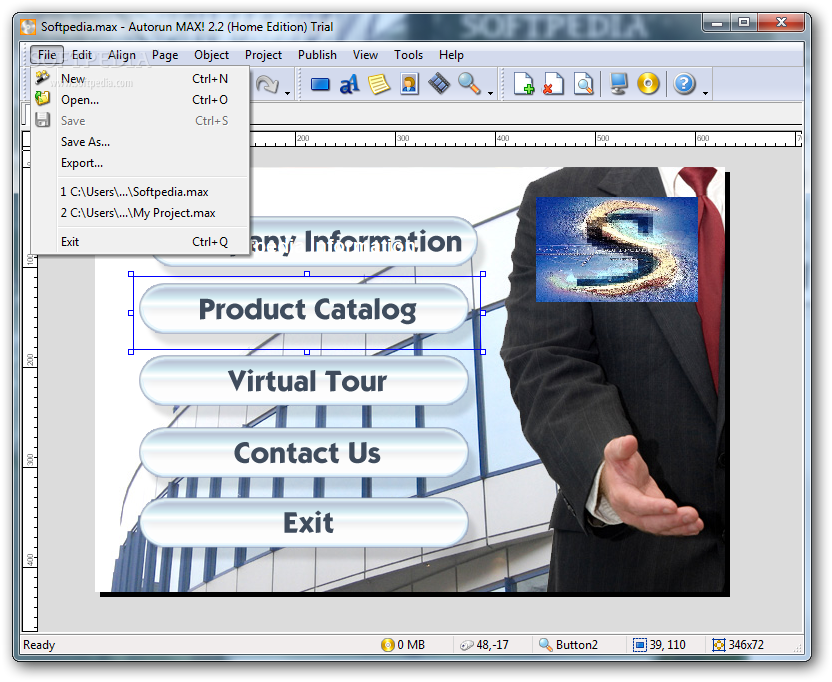Open the Align menu

pyautogui.click(x=122, y=55)
